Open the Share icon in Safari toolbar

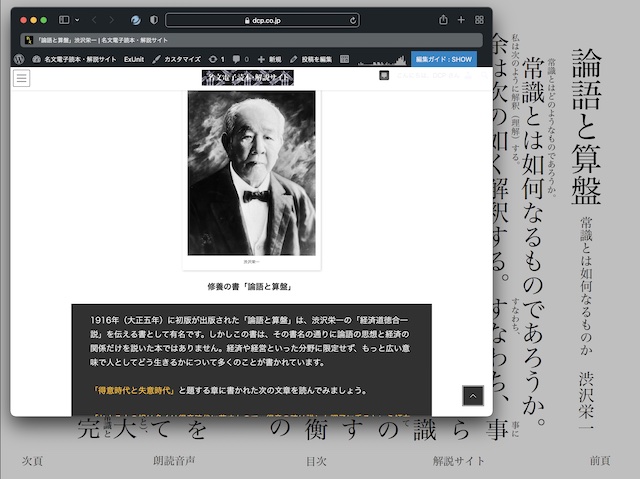tap(443, 20)
